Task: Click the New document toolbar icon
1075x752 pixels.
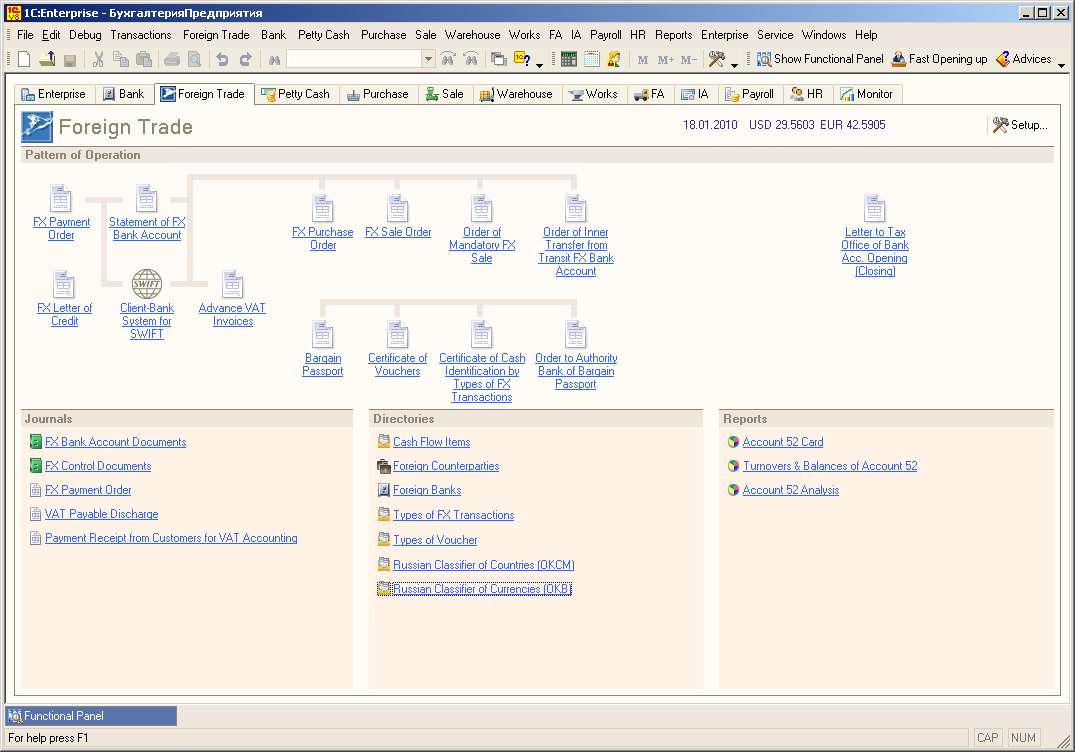Action: point(24,59)
